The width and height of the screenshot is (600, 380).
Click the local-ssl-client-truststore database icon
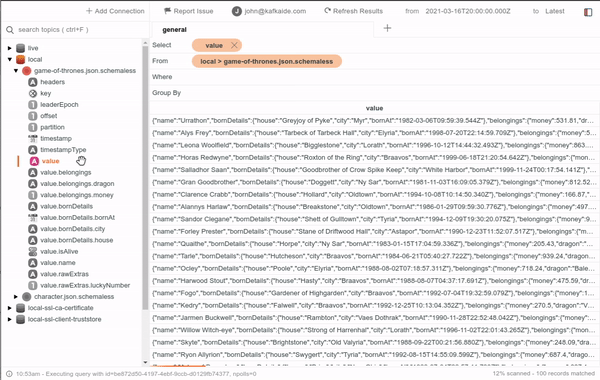(21, 319)
